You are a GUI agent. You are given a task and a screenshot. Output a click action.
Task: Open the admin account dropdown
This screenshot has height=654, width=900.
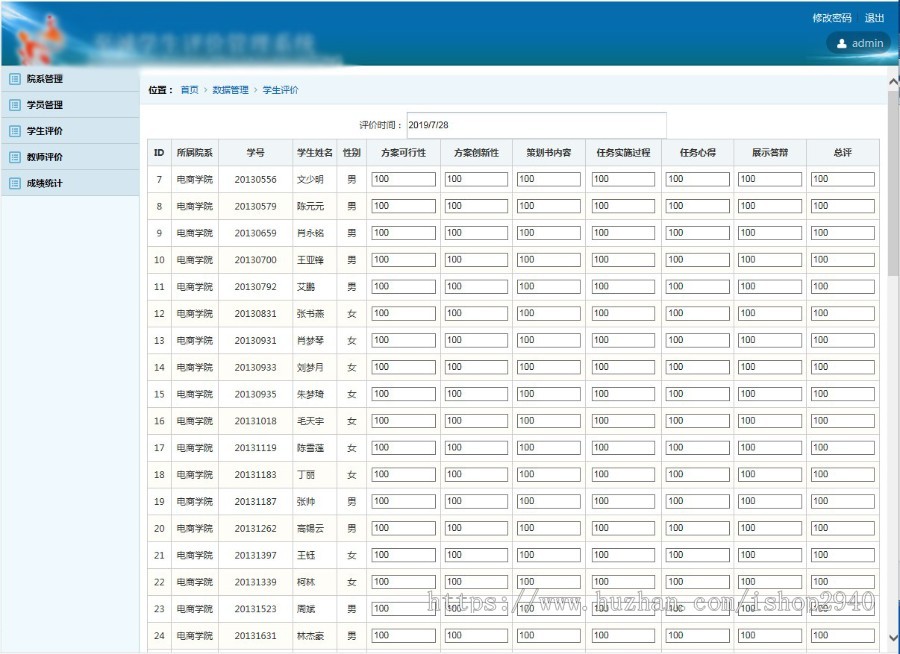pos(858,43)
